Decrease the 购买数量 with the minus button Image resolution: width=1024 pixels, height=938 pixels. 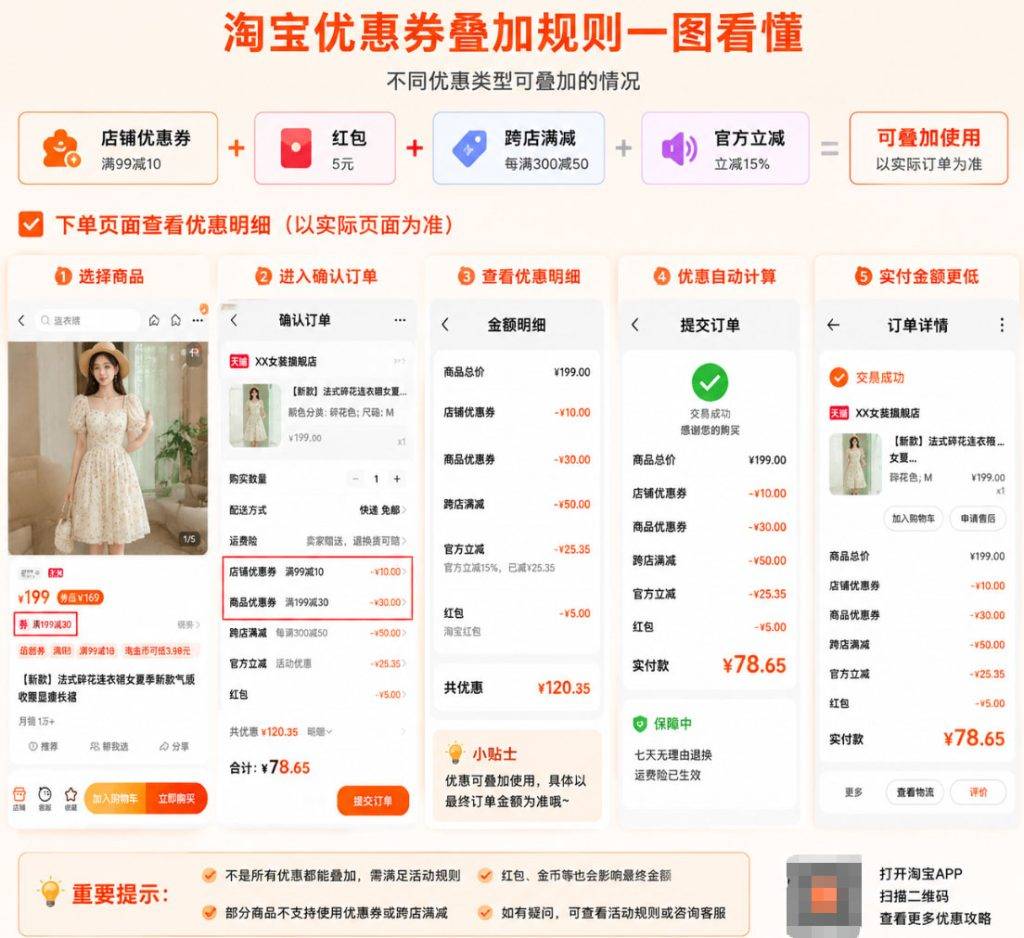[x=356, y=479]
